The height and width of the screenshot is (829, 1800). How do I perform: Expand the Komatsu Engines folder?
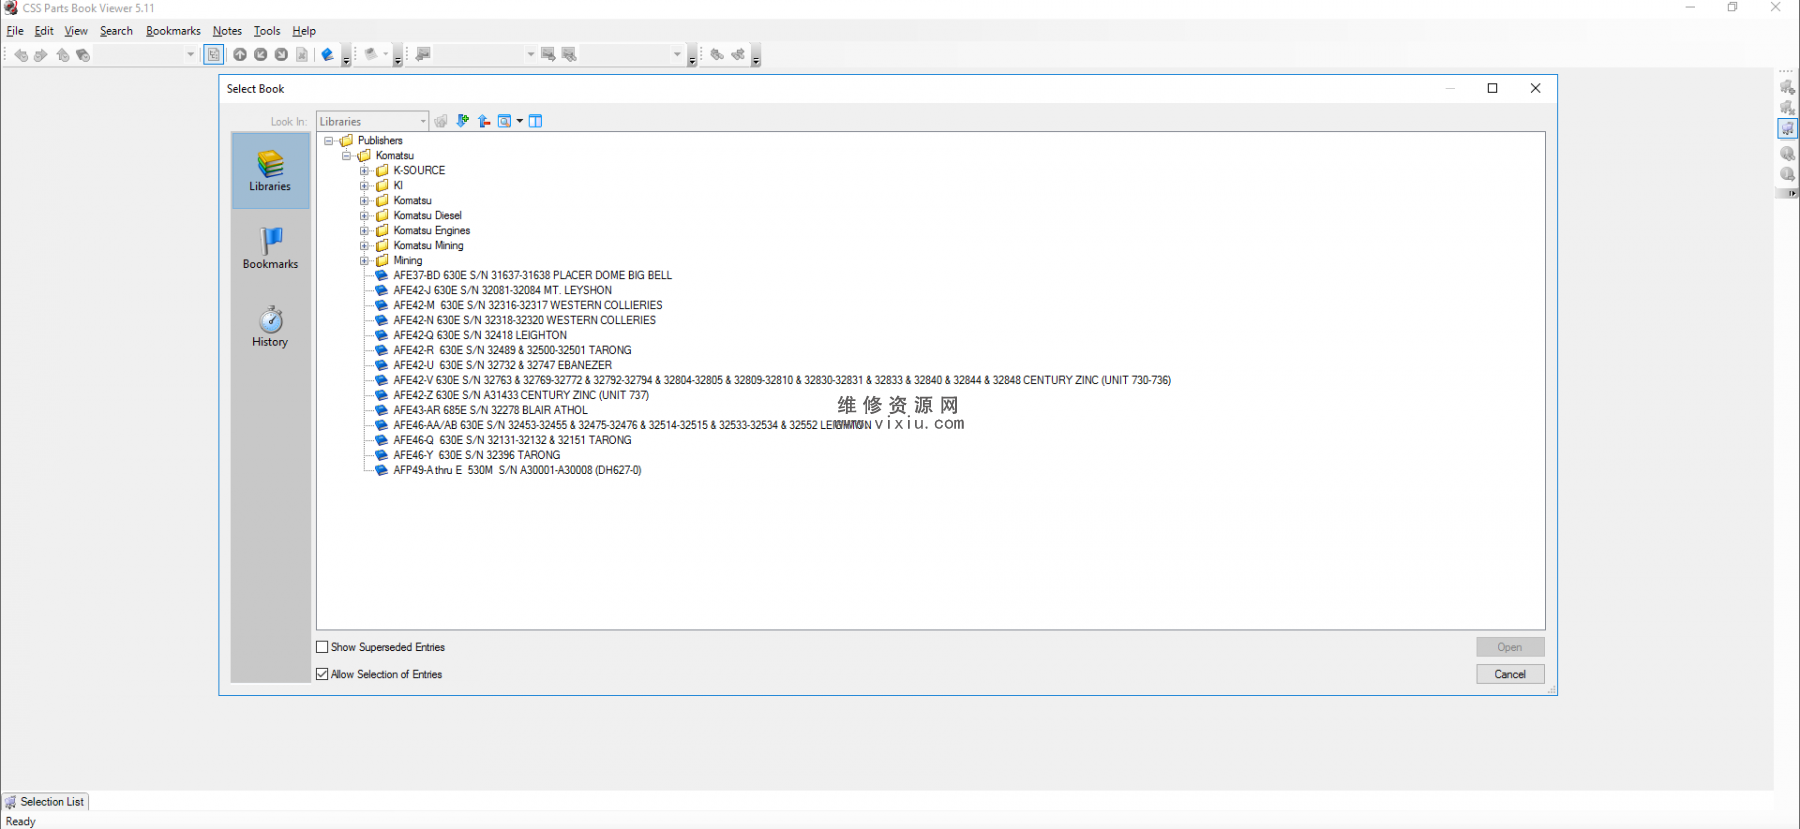click(364, 231)
